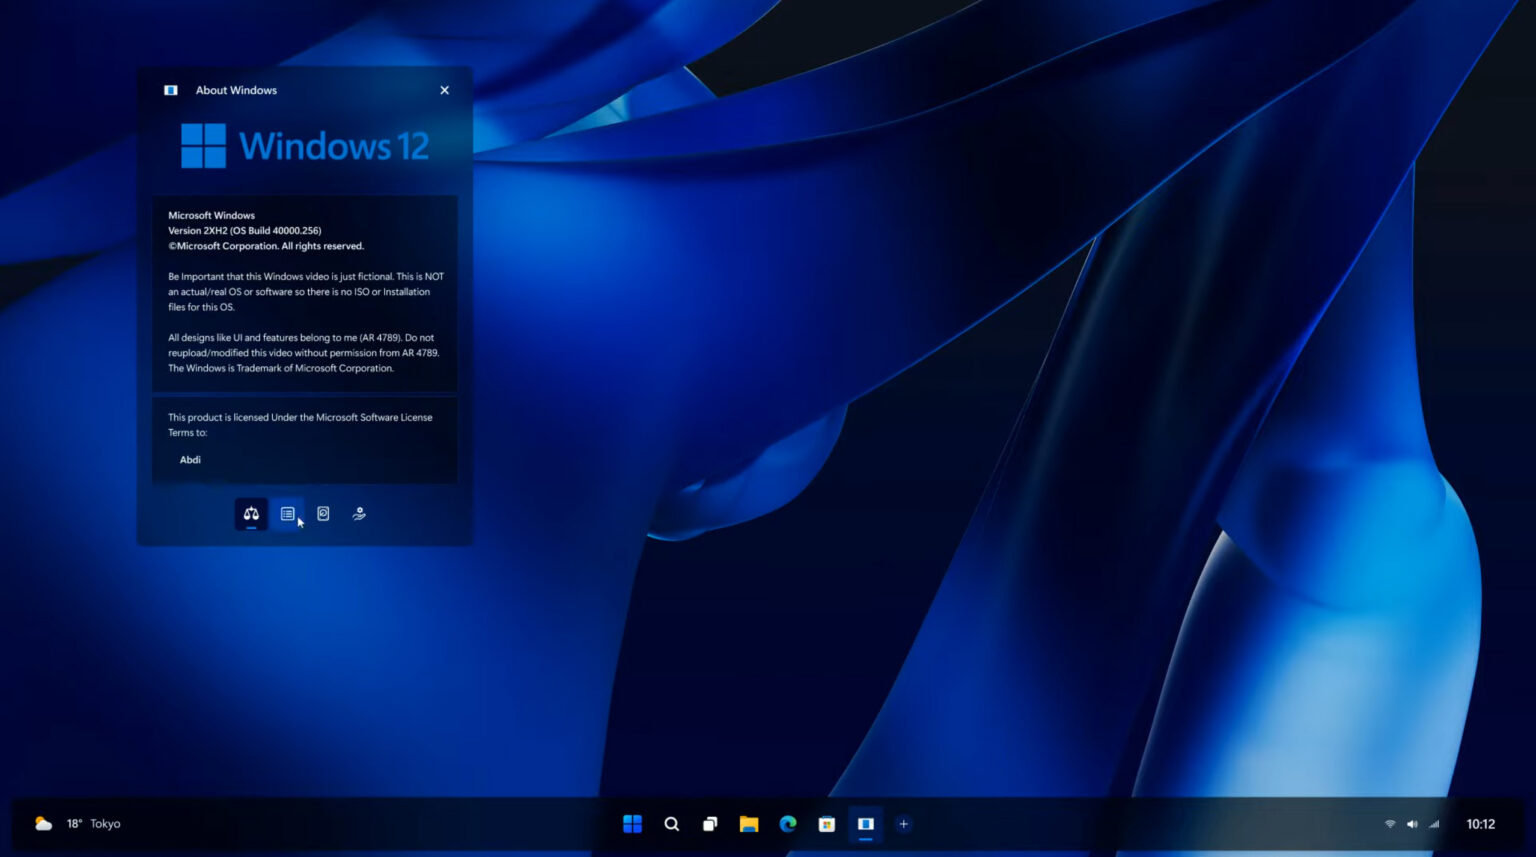Click the plus button on the taskbar
This screenshot has width=1536, height=857.
click(x=903, y=824)
